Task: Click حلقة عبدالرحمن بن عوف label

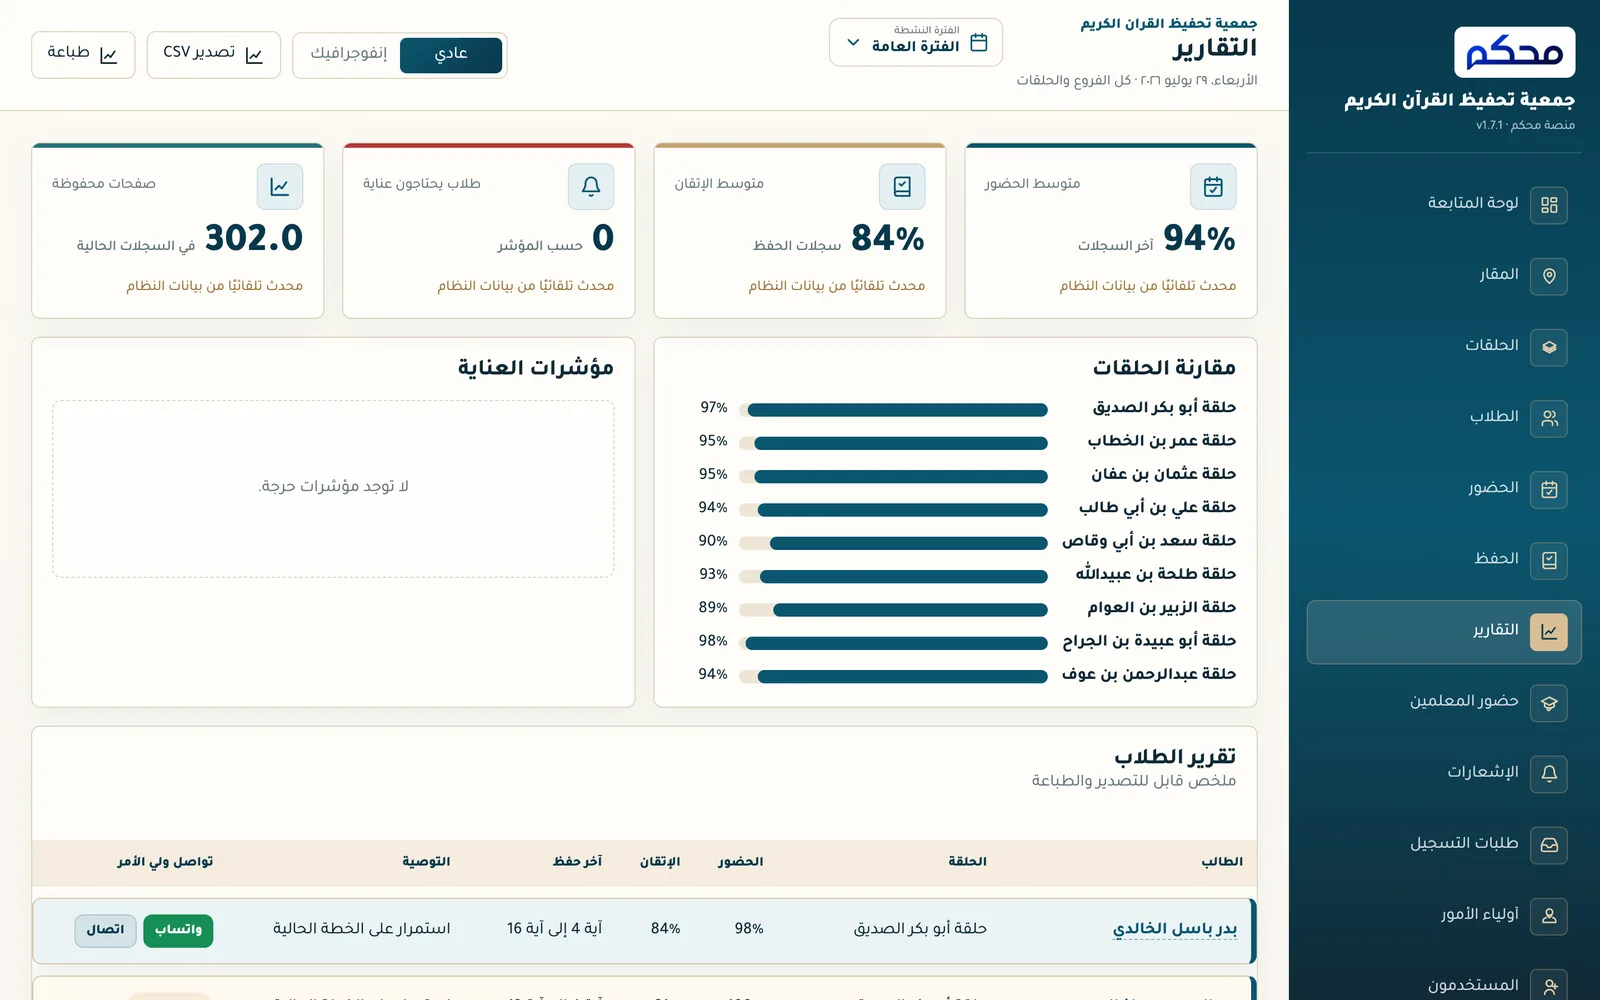Action: click(1149, 675)
